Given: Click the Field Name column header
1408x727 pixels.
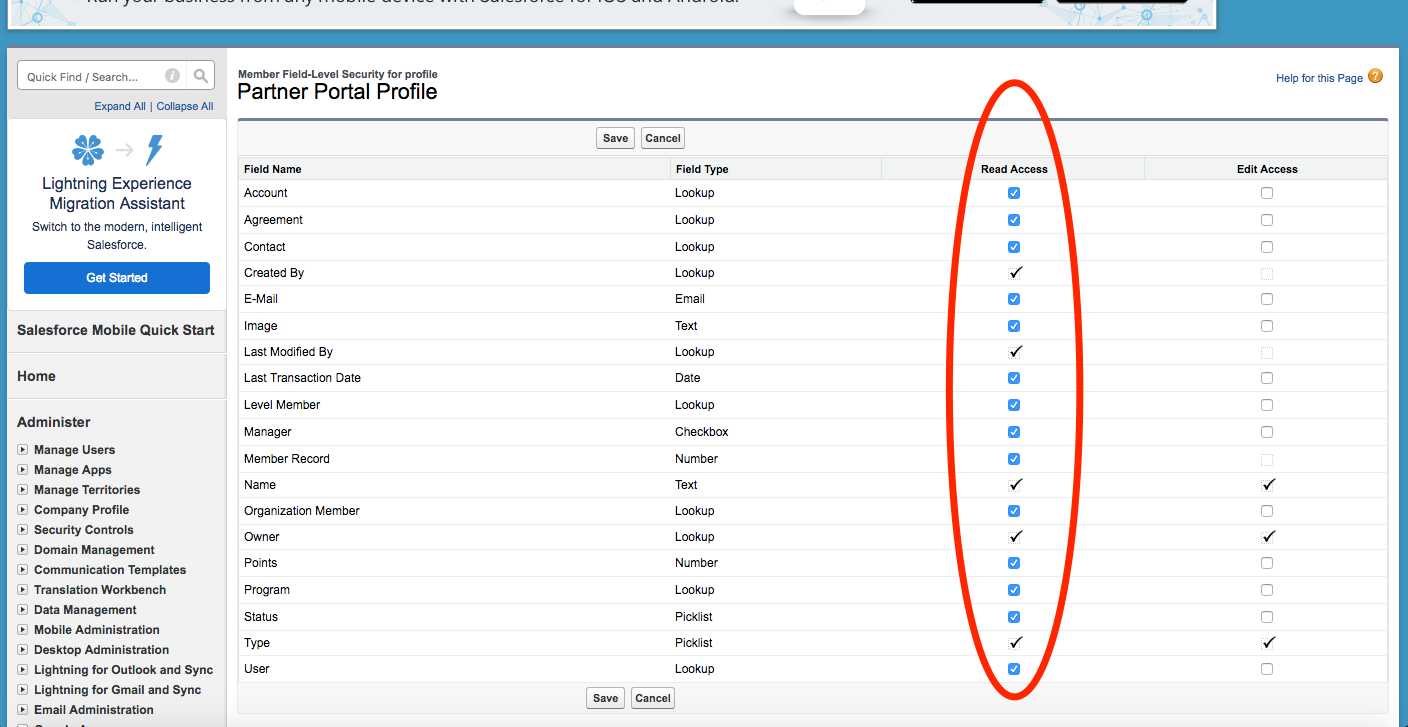Looking at the screenshot, I should 273,169.
